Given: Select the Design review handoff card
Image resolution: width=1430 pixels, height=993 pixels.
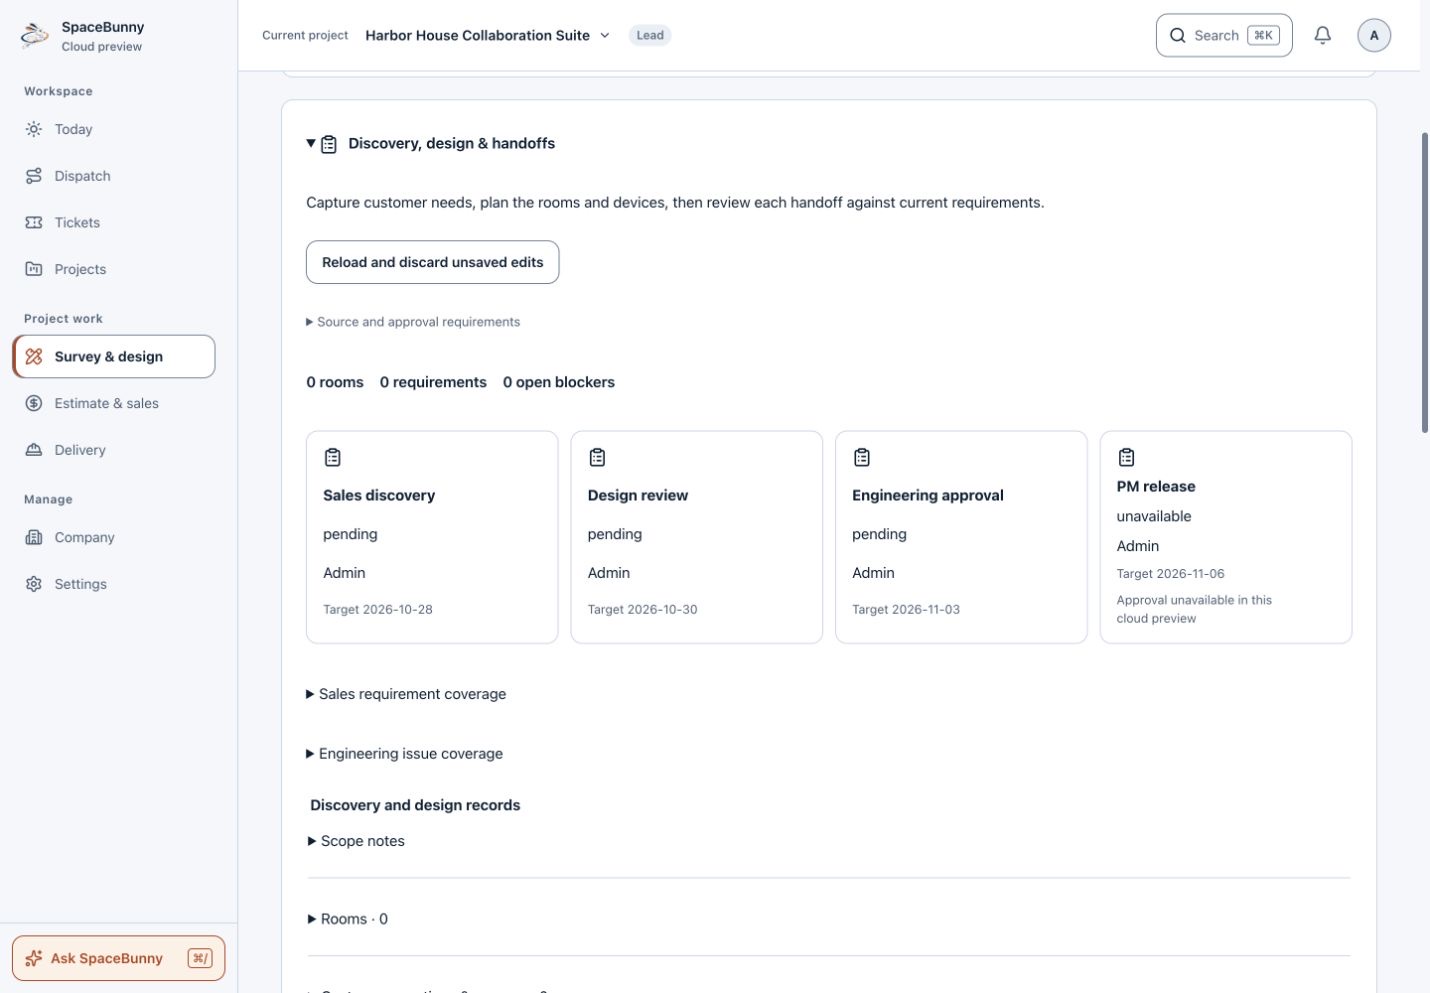Looking at the screenshot, I should [x=697, y=537].
